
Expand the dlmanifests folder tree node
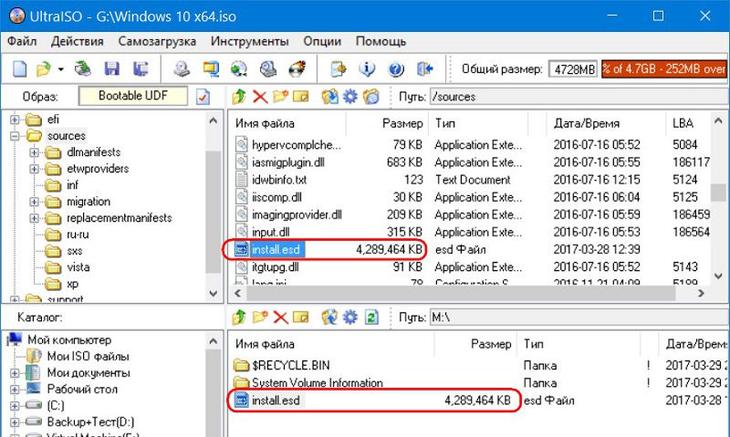click(33, 153)
